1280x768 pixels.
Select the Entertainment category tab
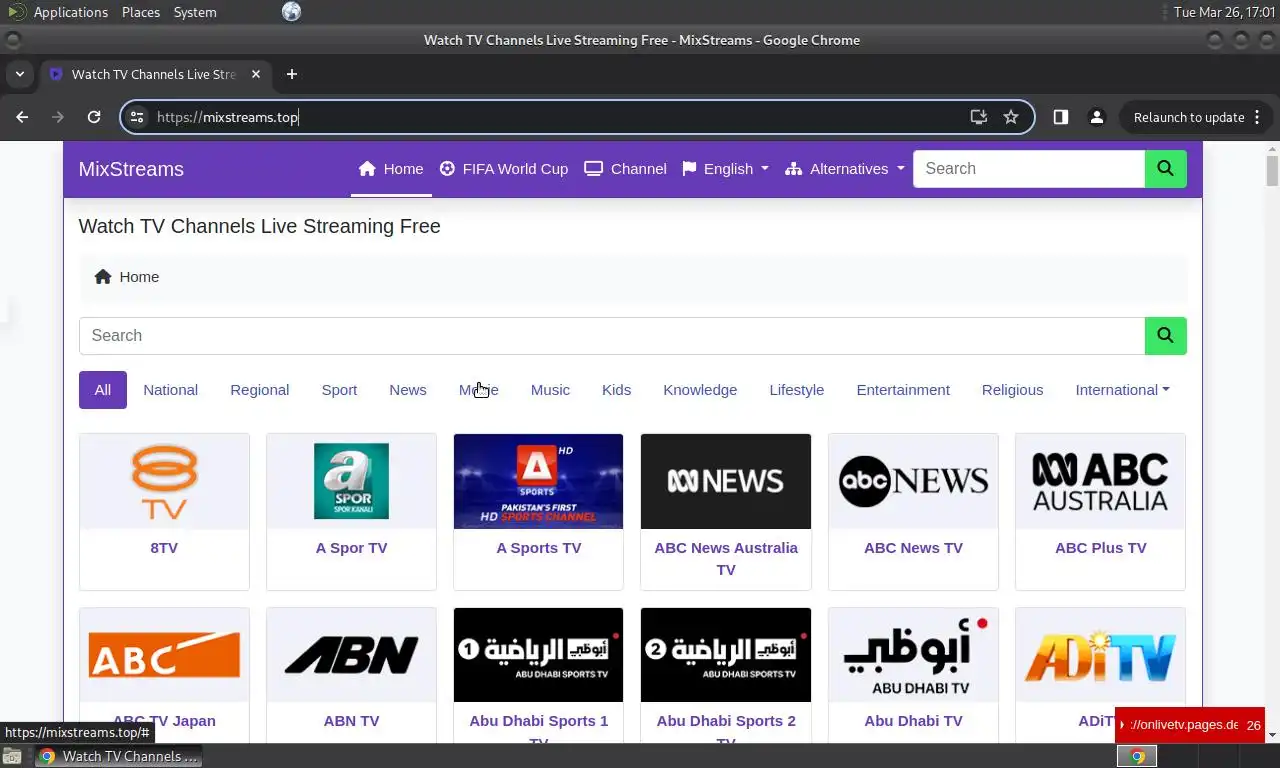903,390
